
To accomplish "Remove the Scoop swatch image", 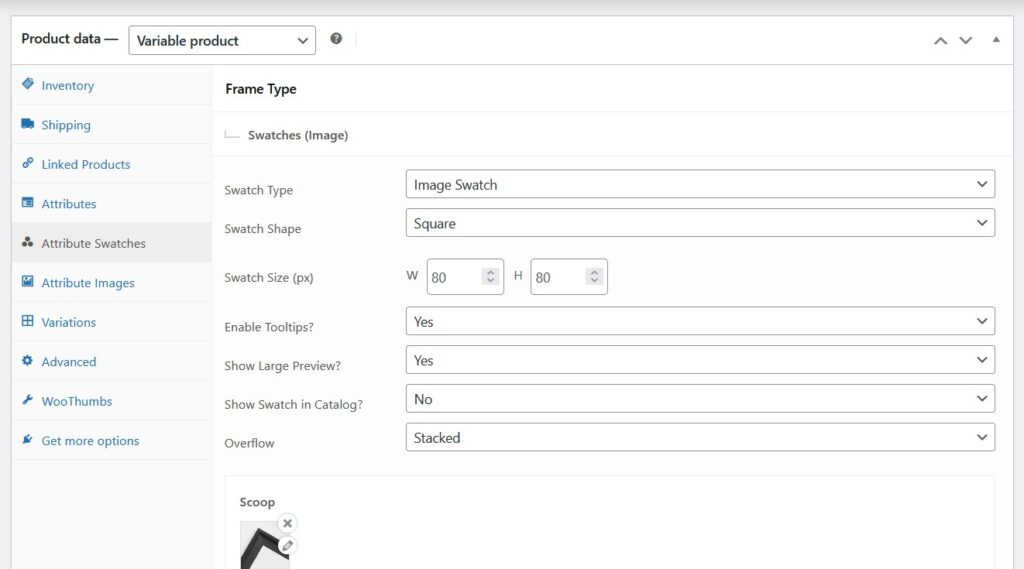I will [287, 523].
